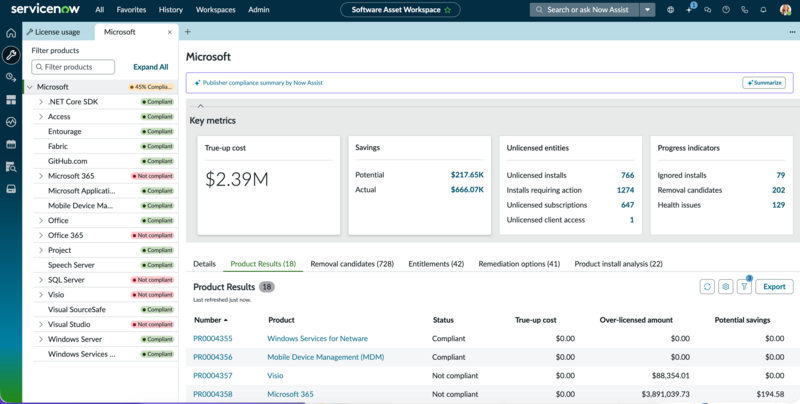Open the History menu
800x404 pixels.
[171, 10]
